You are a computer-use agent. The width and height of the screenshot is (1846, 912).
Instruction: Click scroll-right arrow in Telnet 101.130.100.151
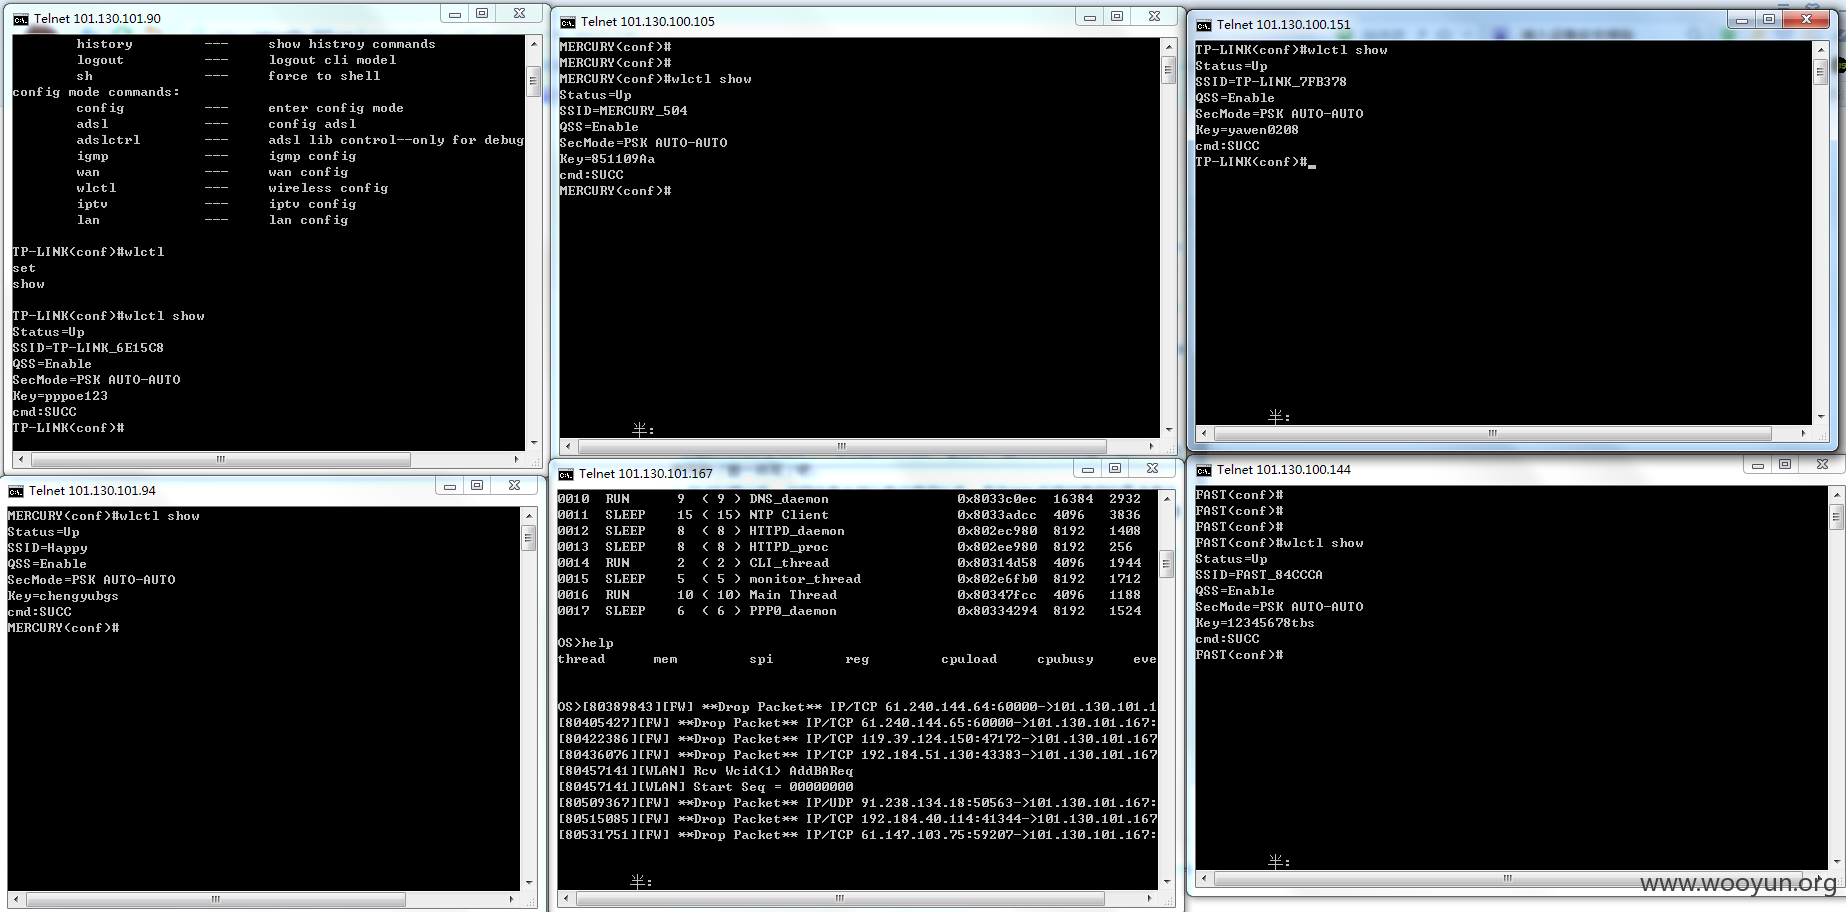coord(1804,433)
